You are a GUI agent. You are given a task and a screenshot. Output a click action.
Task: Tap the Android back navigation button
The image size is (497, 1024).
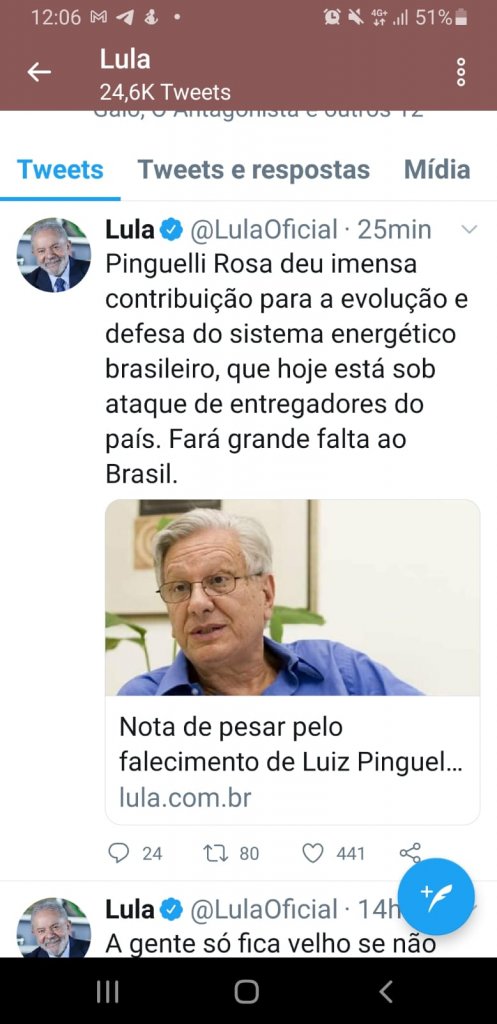pos(386,992)
